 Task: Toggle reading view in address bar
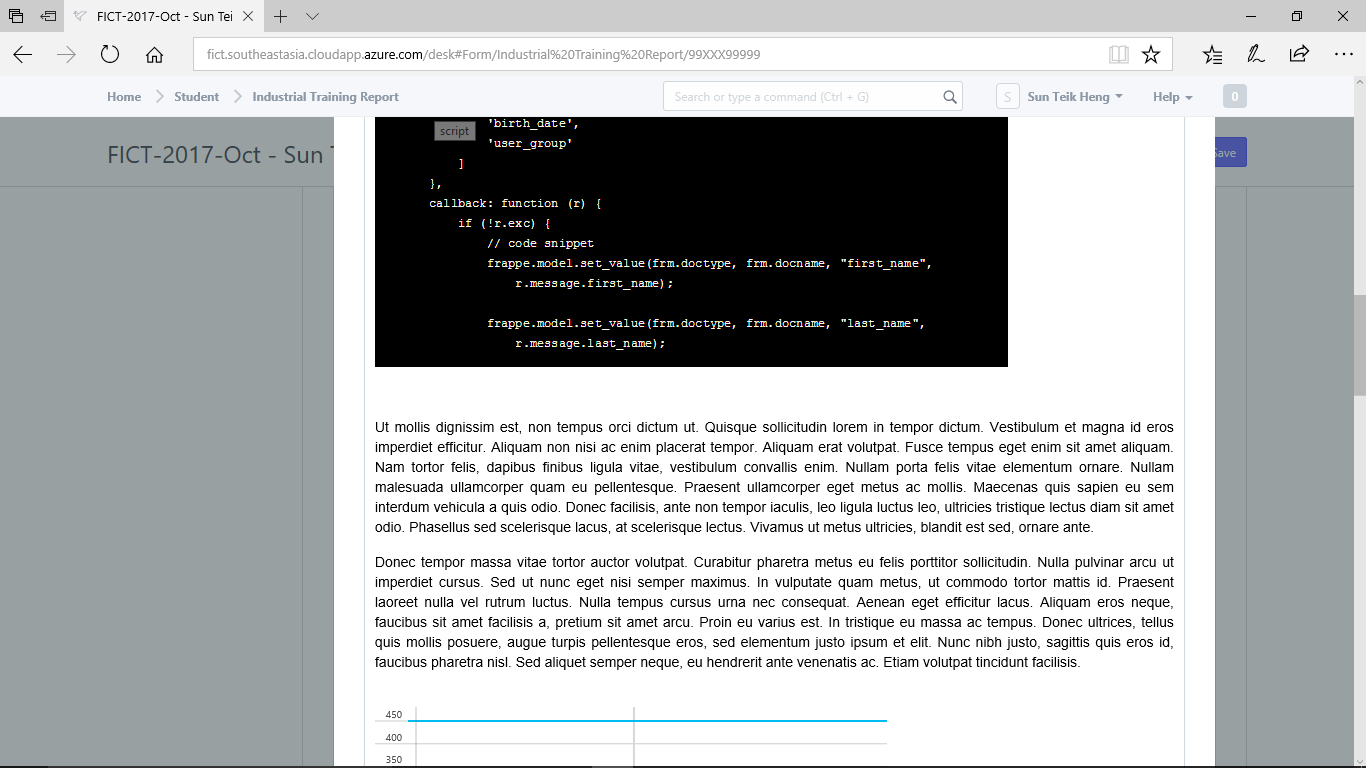pyautogui.click(x=1118, y=55)
